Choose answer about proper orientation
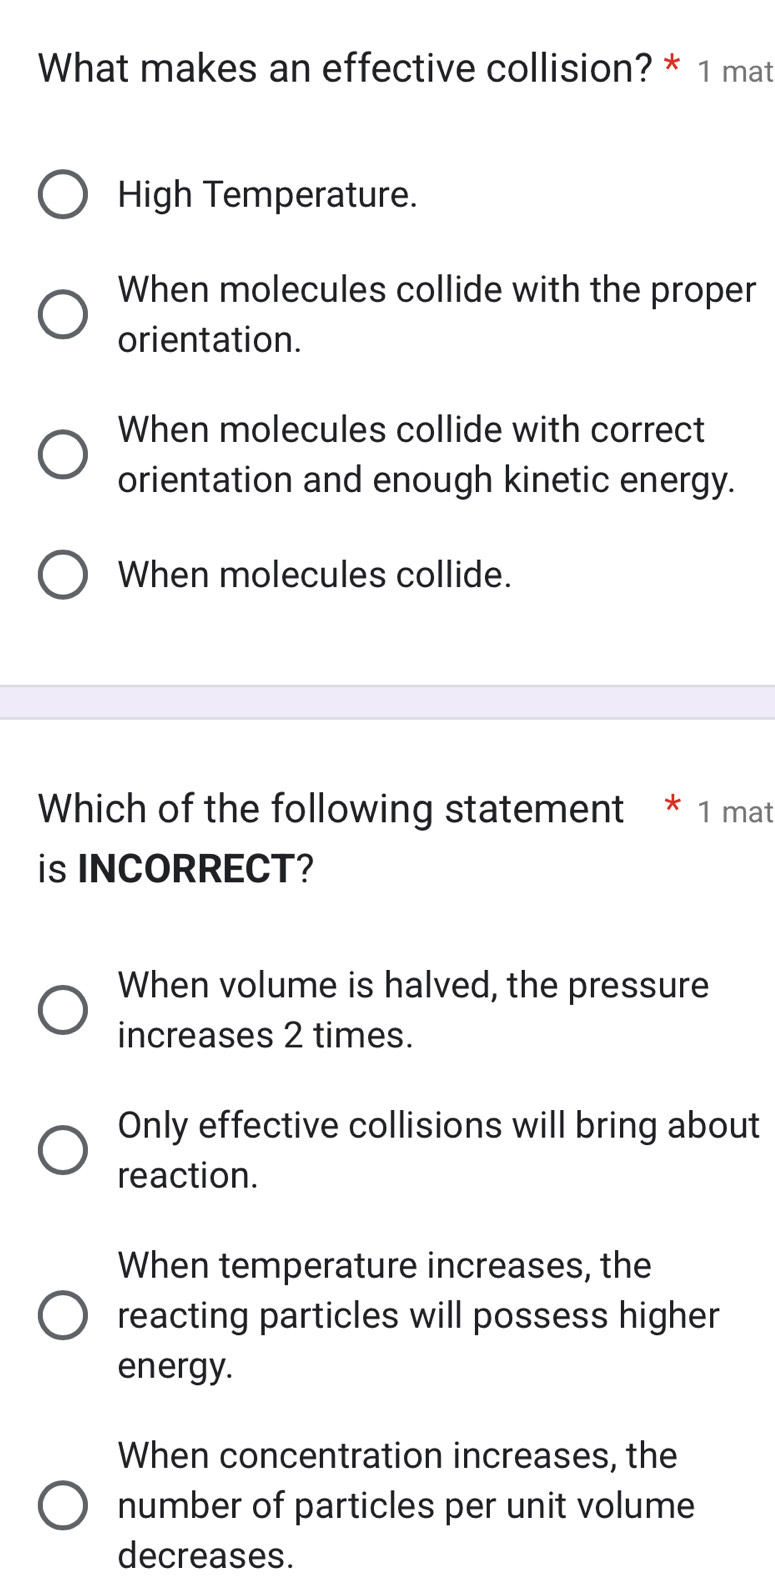The width and height of the screenshot is (775, 1593). pos(62,314)
